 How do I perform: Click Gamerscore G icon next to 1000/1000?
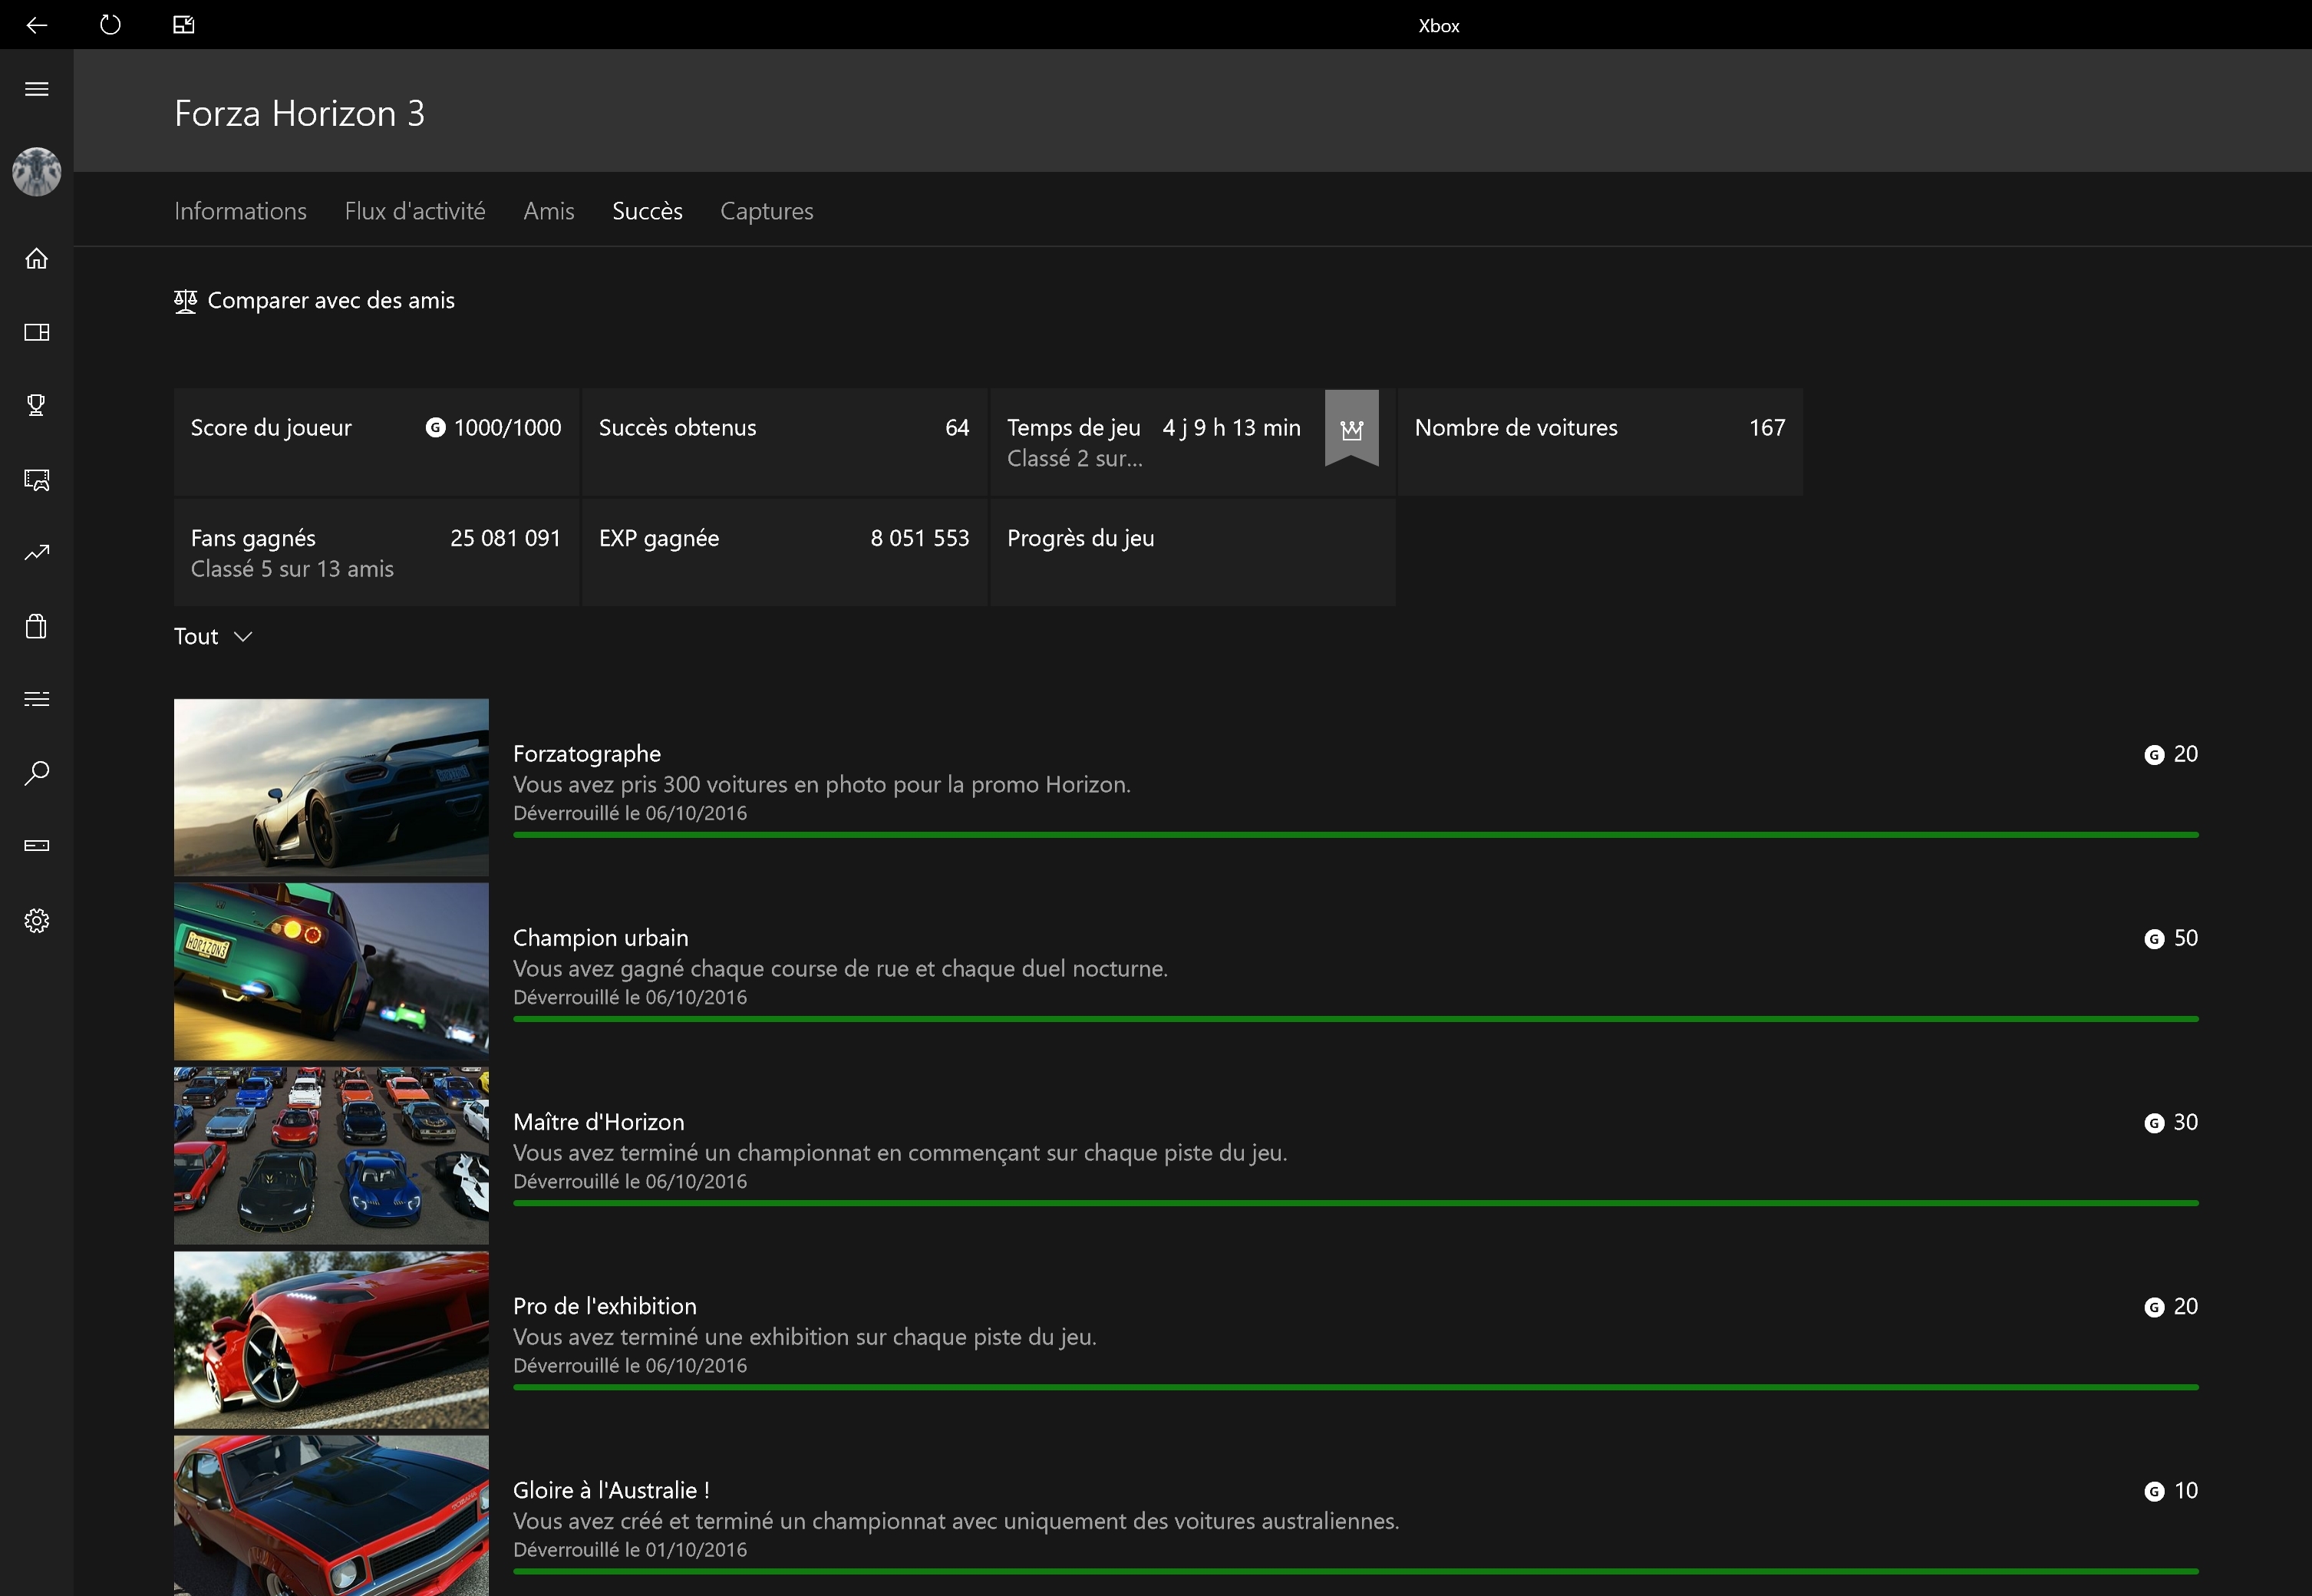pos(435,428)
